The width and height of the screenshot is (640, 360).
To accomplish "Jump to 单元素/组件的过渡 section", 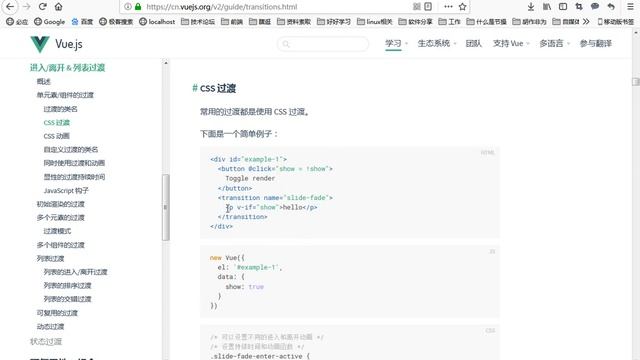I will [x=65, y=95].
